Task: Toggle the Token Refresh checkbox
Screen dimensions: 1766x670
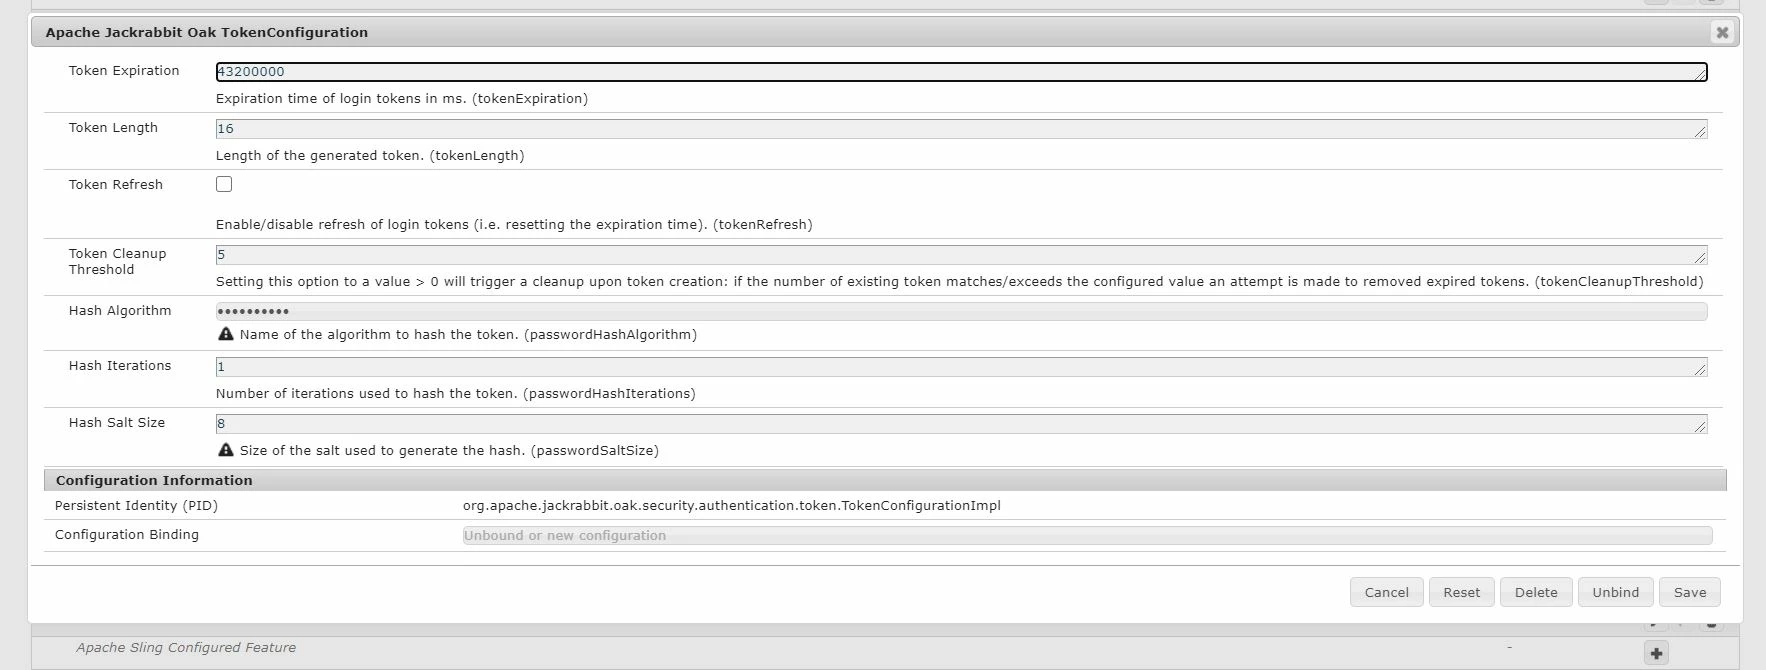Action: click(224, 184)
